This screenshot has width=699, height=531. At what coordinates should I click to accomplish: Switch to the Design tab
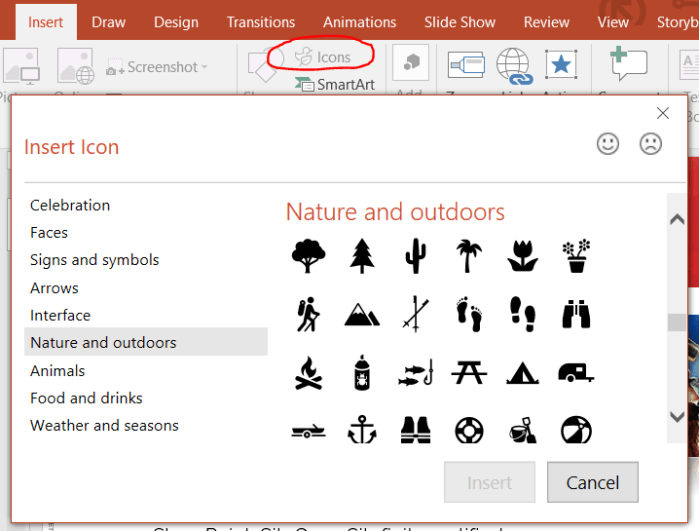[x=176, y=22]
